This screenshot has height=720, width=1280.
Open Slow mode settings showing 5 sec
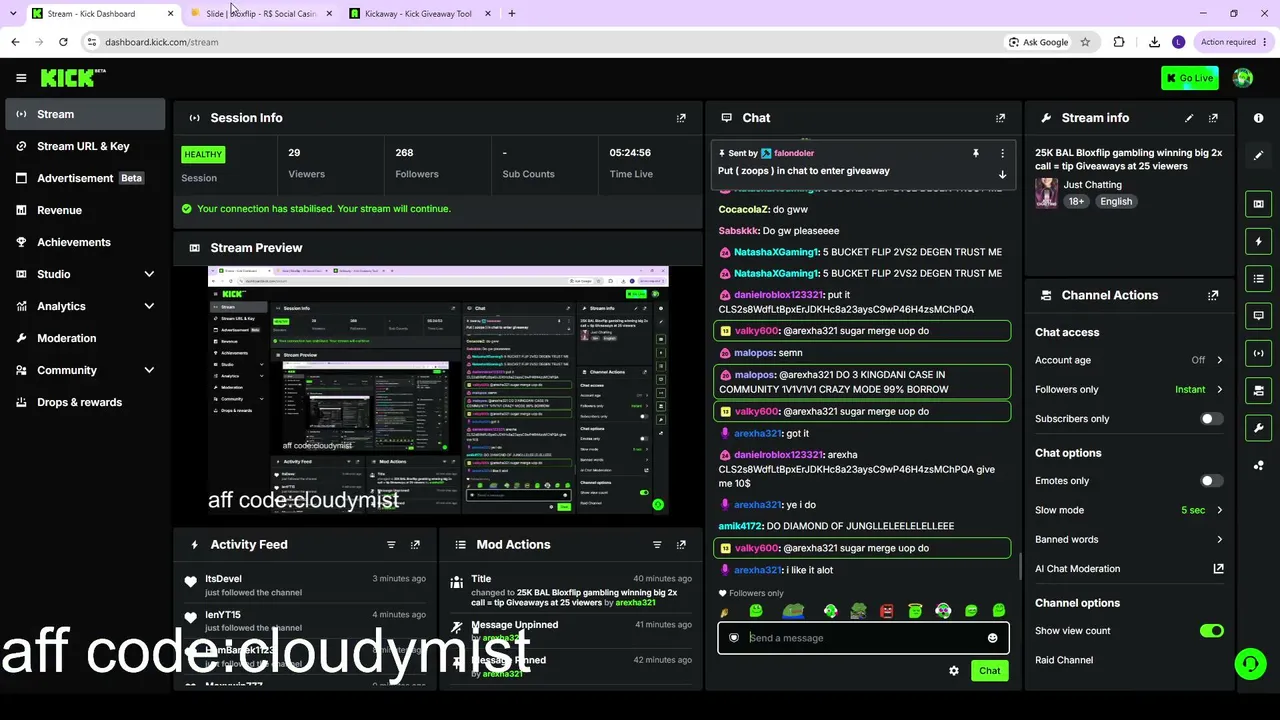click(1129, 510)
